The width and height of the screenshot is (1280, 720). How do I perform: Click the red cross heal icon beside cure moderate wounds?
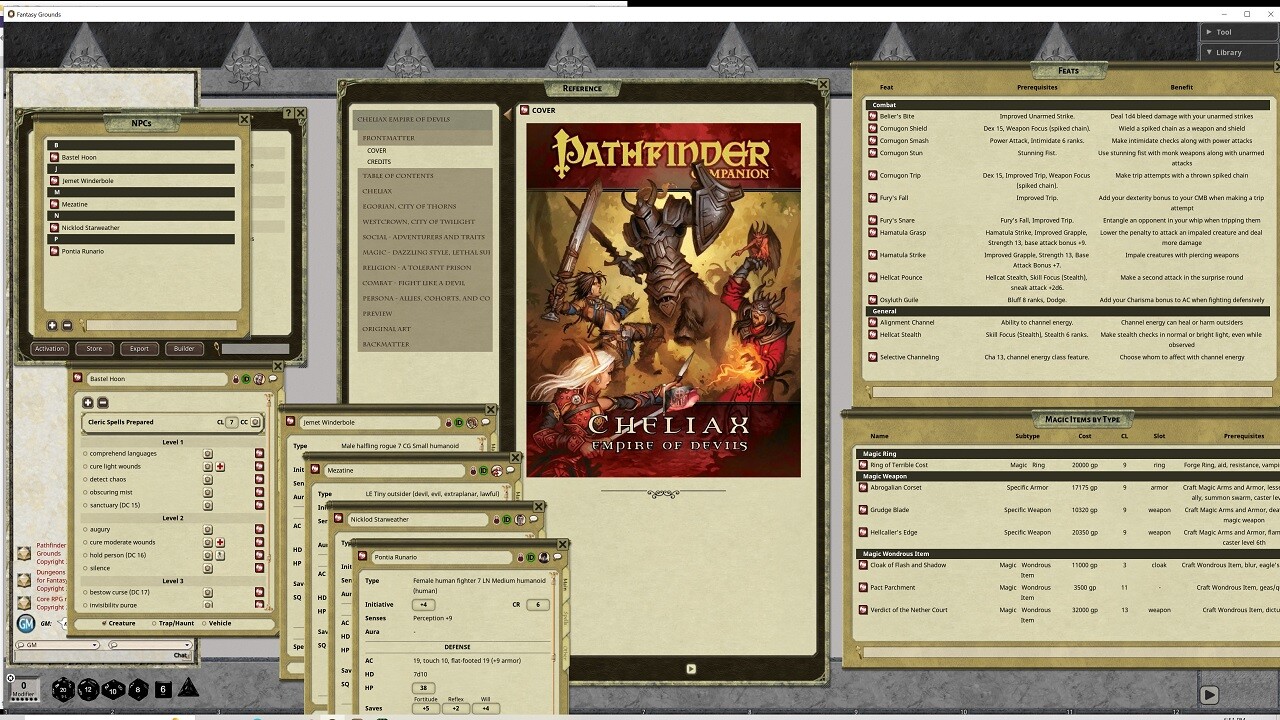tap(220, 542)
